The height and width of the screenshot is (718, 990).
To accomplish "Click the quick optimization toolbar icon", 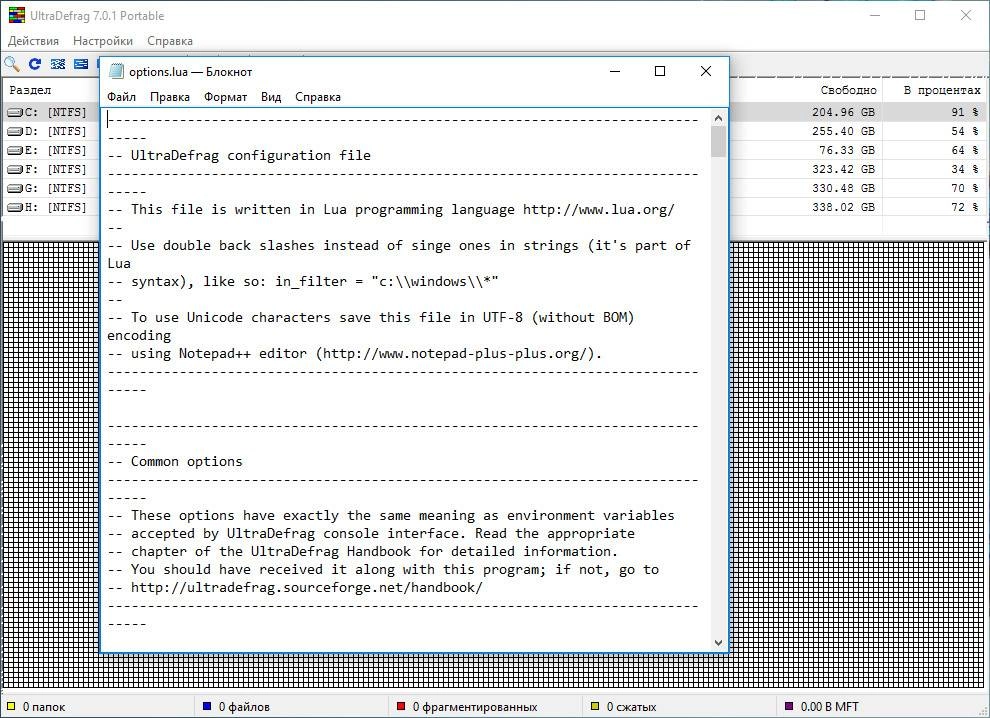I will (81, 64).
